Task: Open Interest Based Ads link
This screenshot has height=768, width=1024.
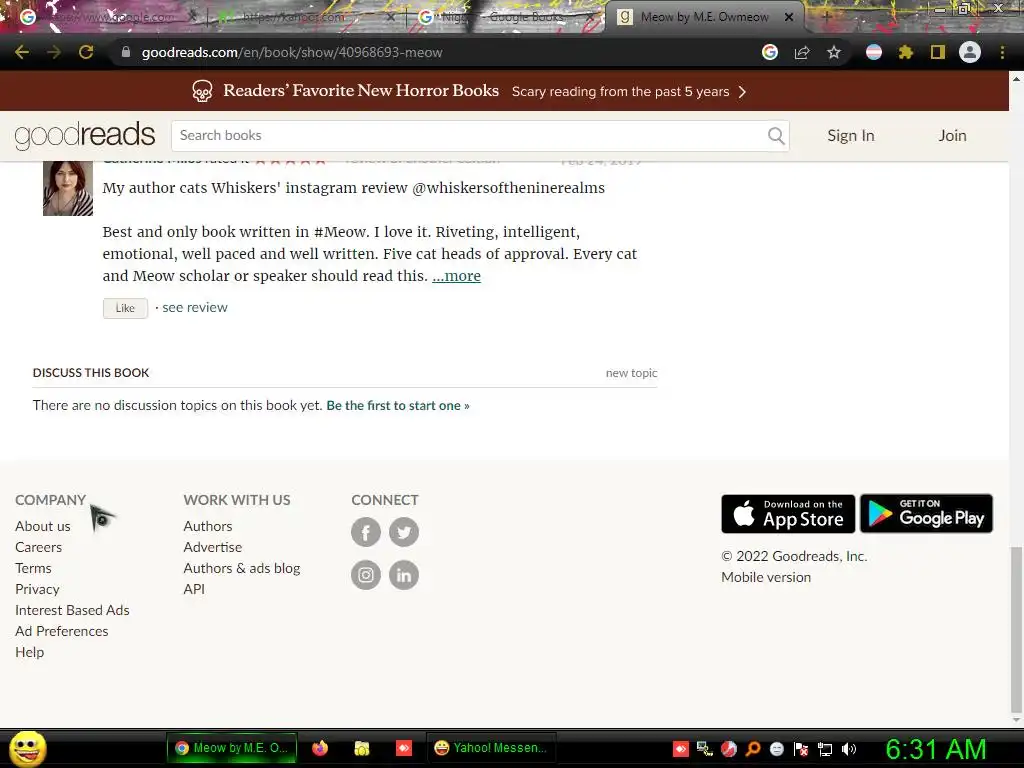Action: tap(72, 610)
